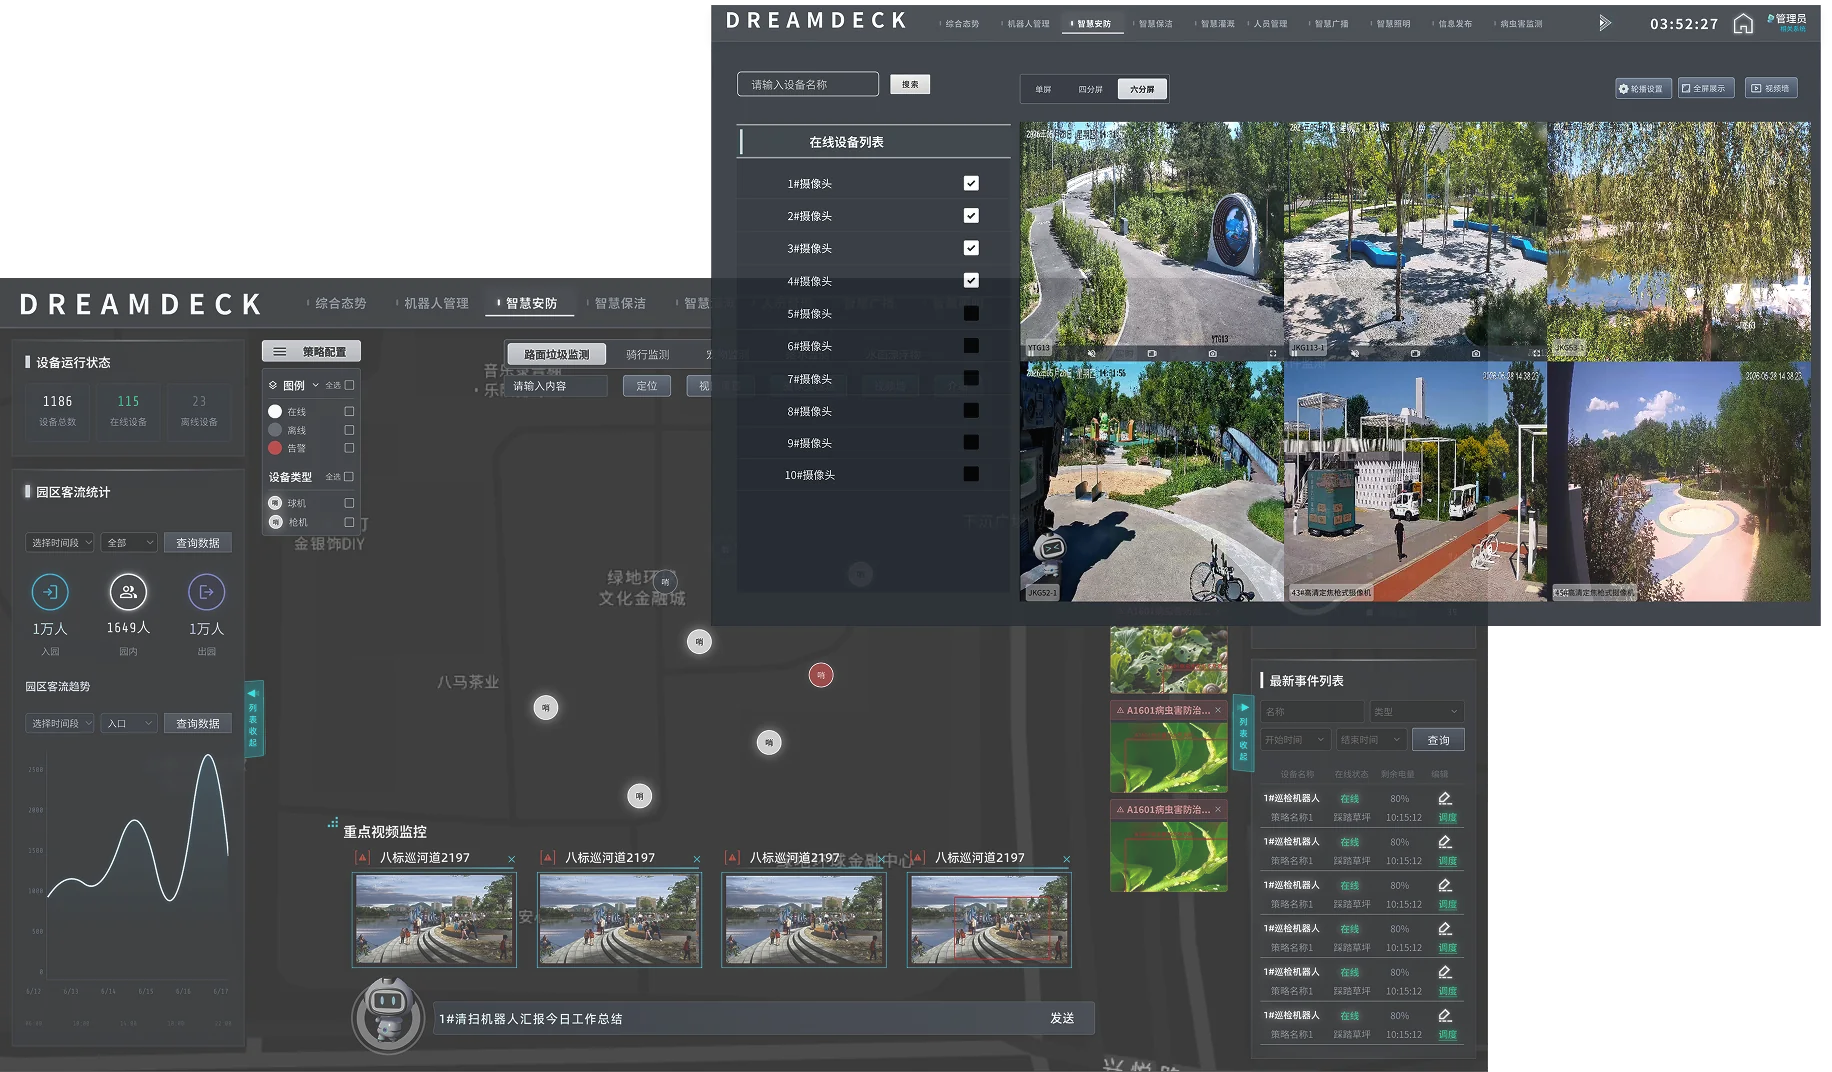This screenshot has width=1832, height=1072.
Task: Click the 全屏展示 fullscreen display button
Action: coord(1706,88)
